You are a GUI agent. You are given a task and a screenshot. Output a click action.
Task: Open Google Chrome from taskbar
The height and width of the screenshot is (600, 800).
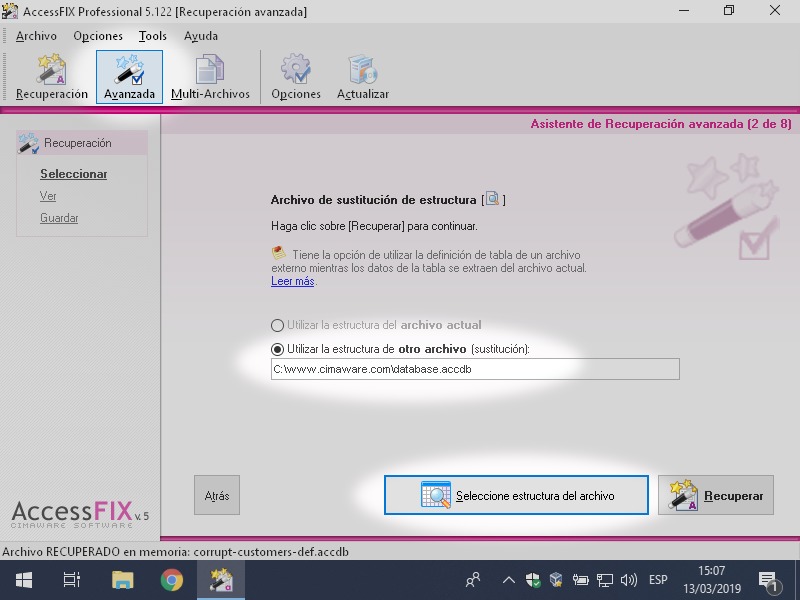172,580
